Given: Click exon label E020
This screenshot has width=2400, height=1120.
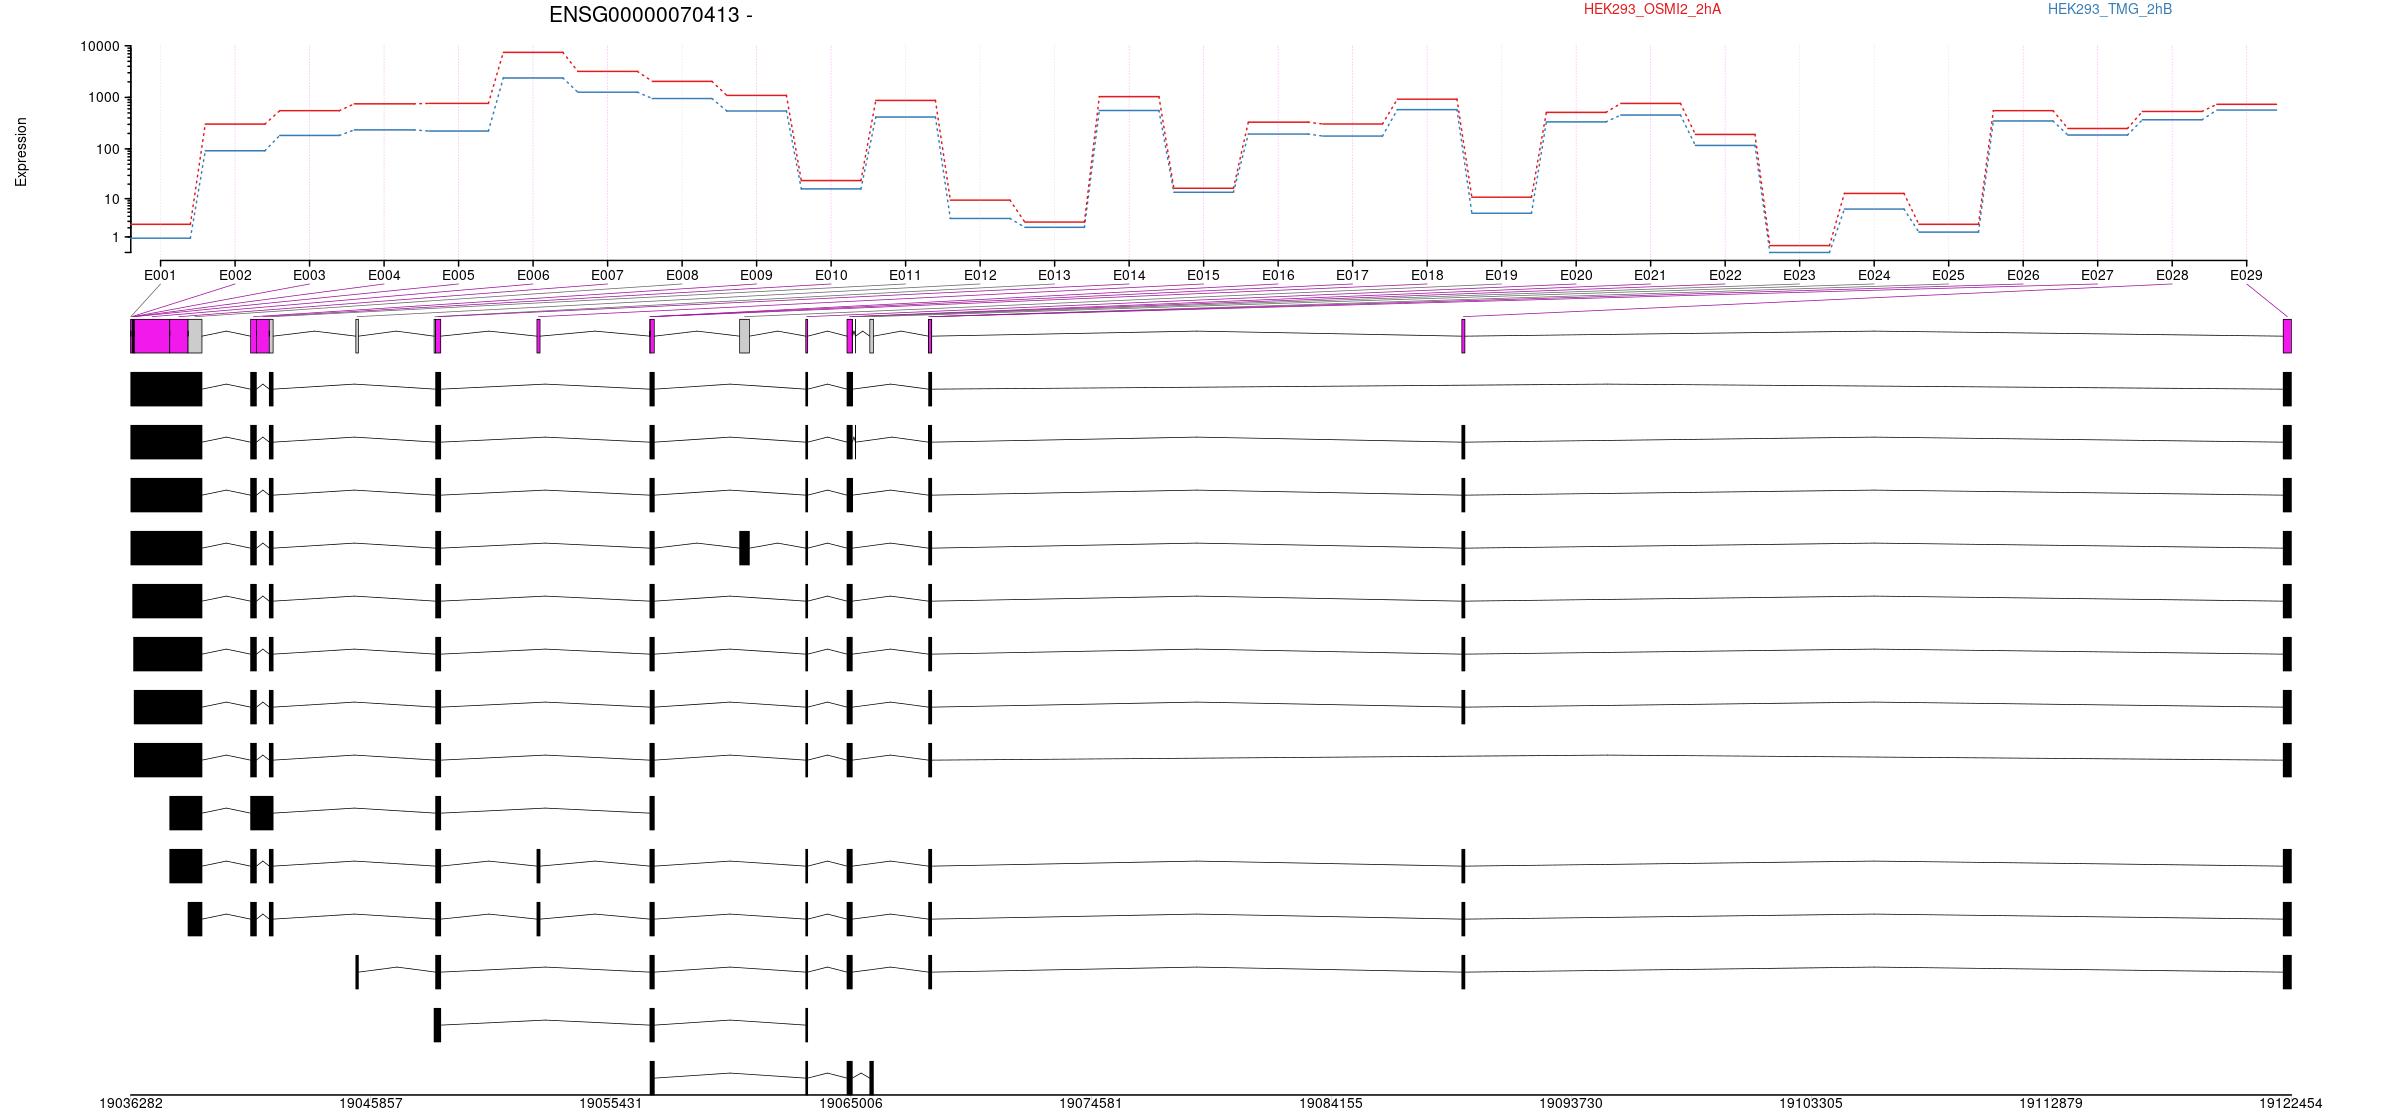Looking at the screenshot, I should coord(1576,275).
